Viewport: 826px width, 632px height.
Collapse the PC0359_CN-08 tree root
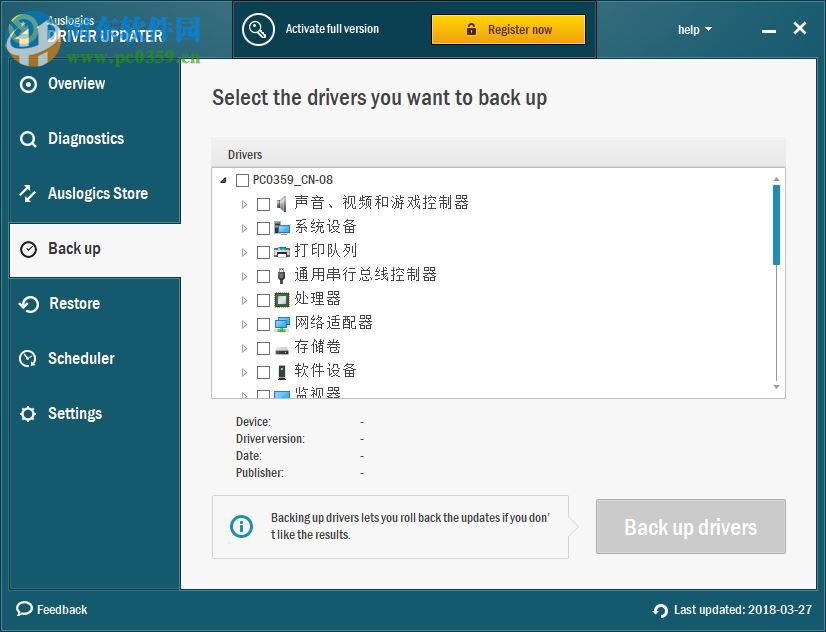tap(224, 180)
